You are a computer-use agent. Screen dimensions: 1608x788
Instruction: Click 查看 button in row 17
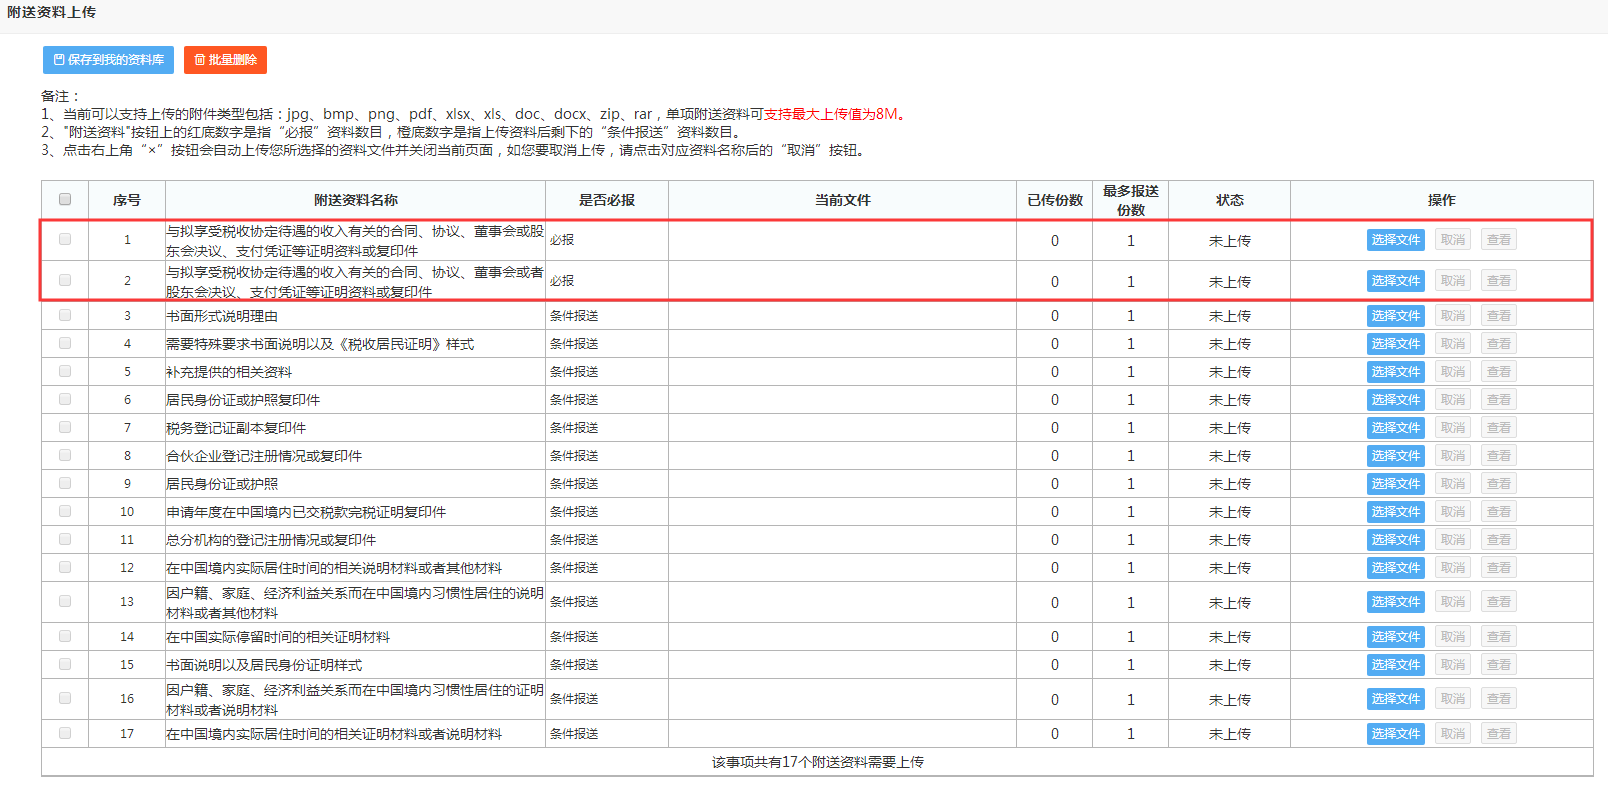coord(1499,734)
